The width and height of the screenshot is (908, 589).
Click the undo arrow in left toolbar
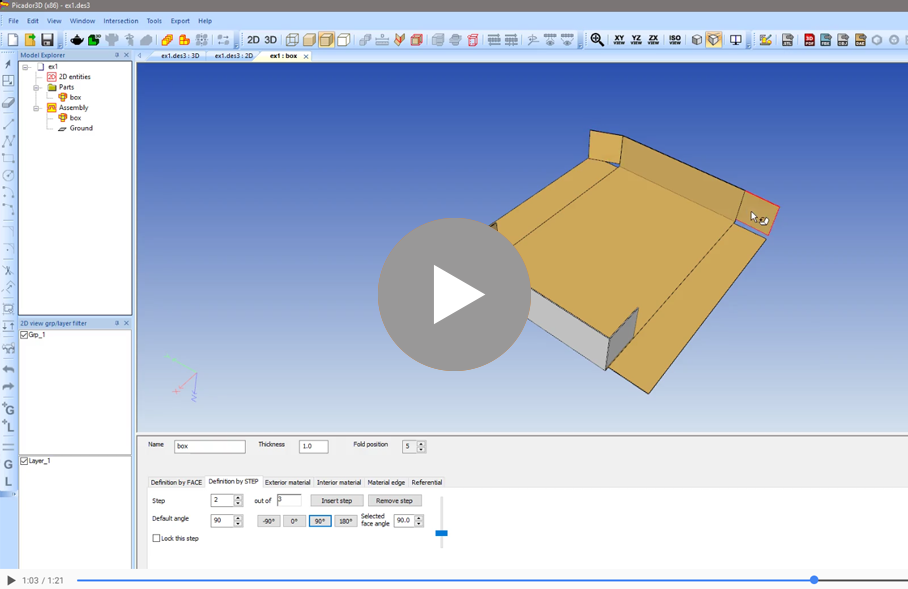8,369
